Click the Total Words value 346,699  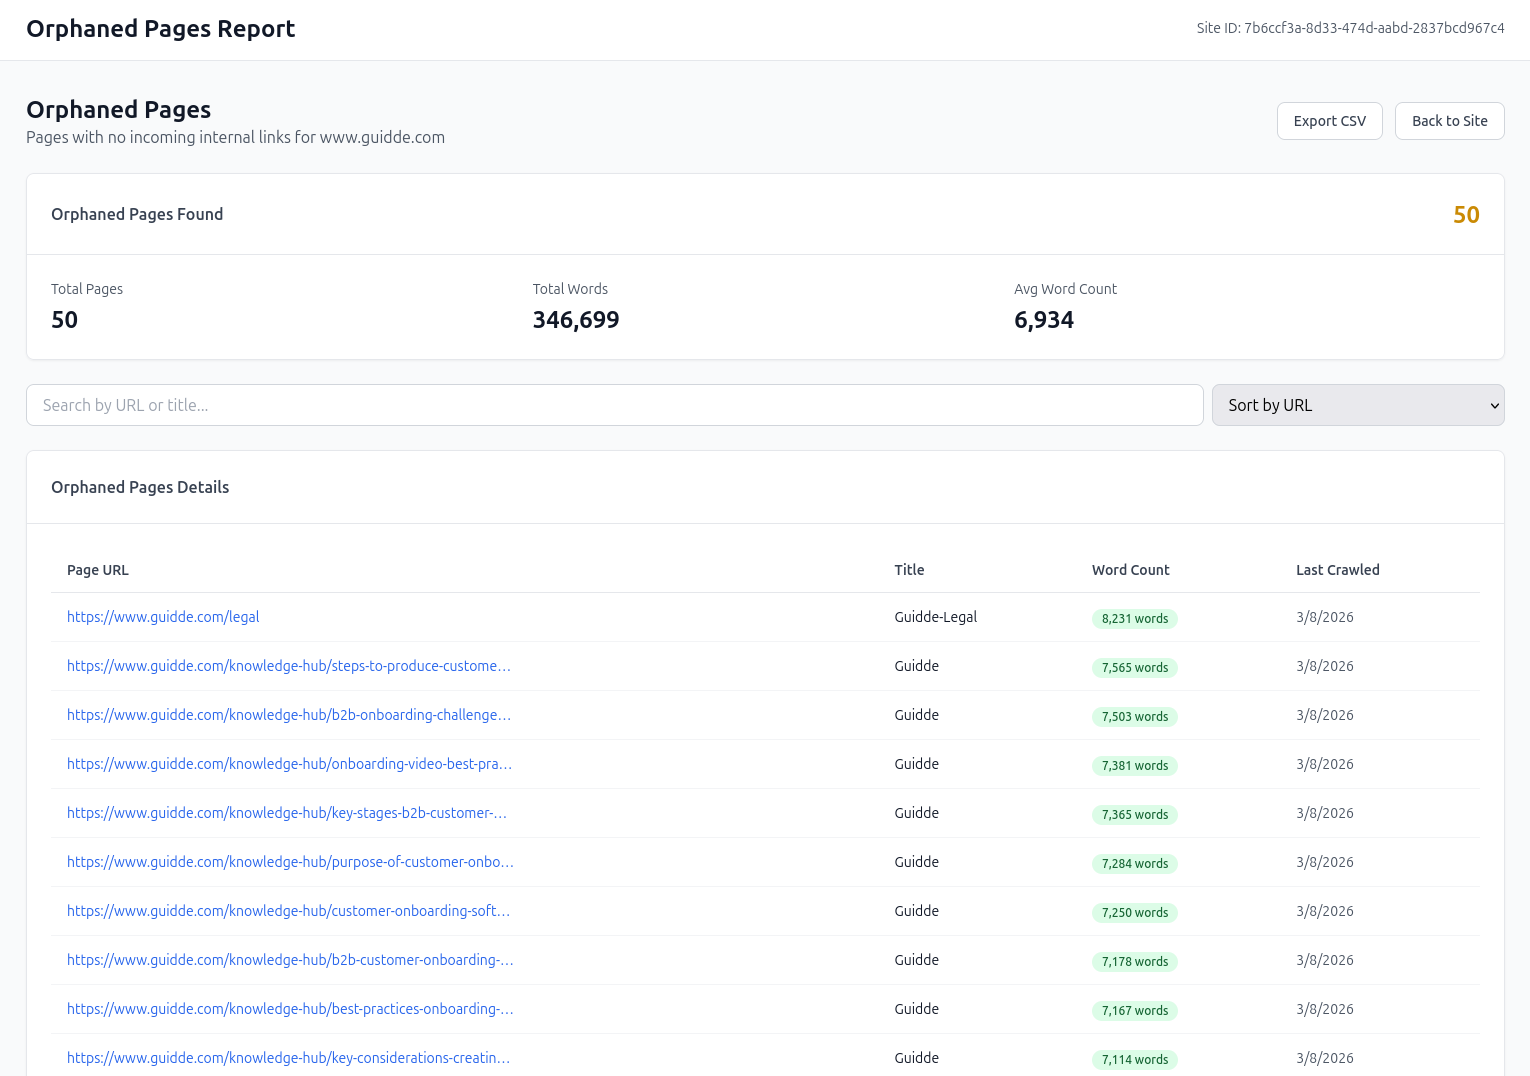[x=576, y=320]
